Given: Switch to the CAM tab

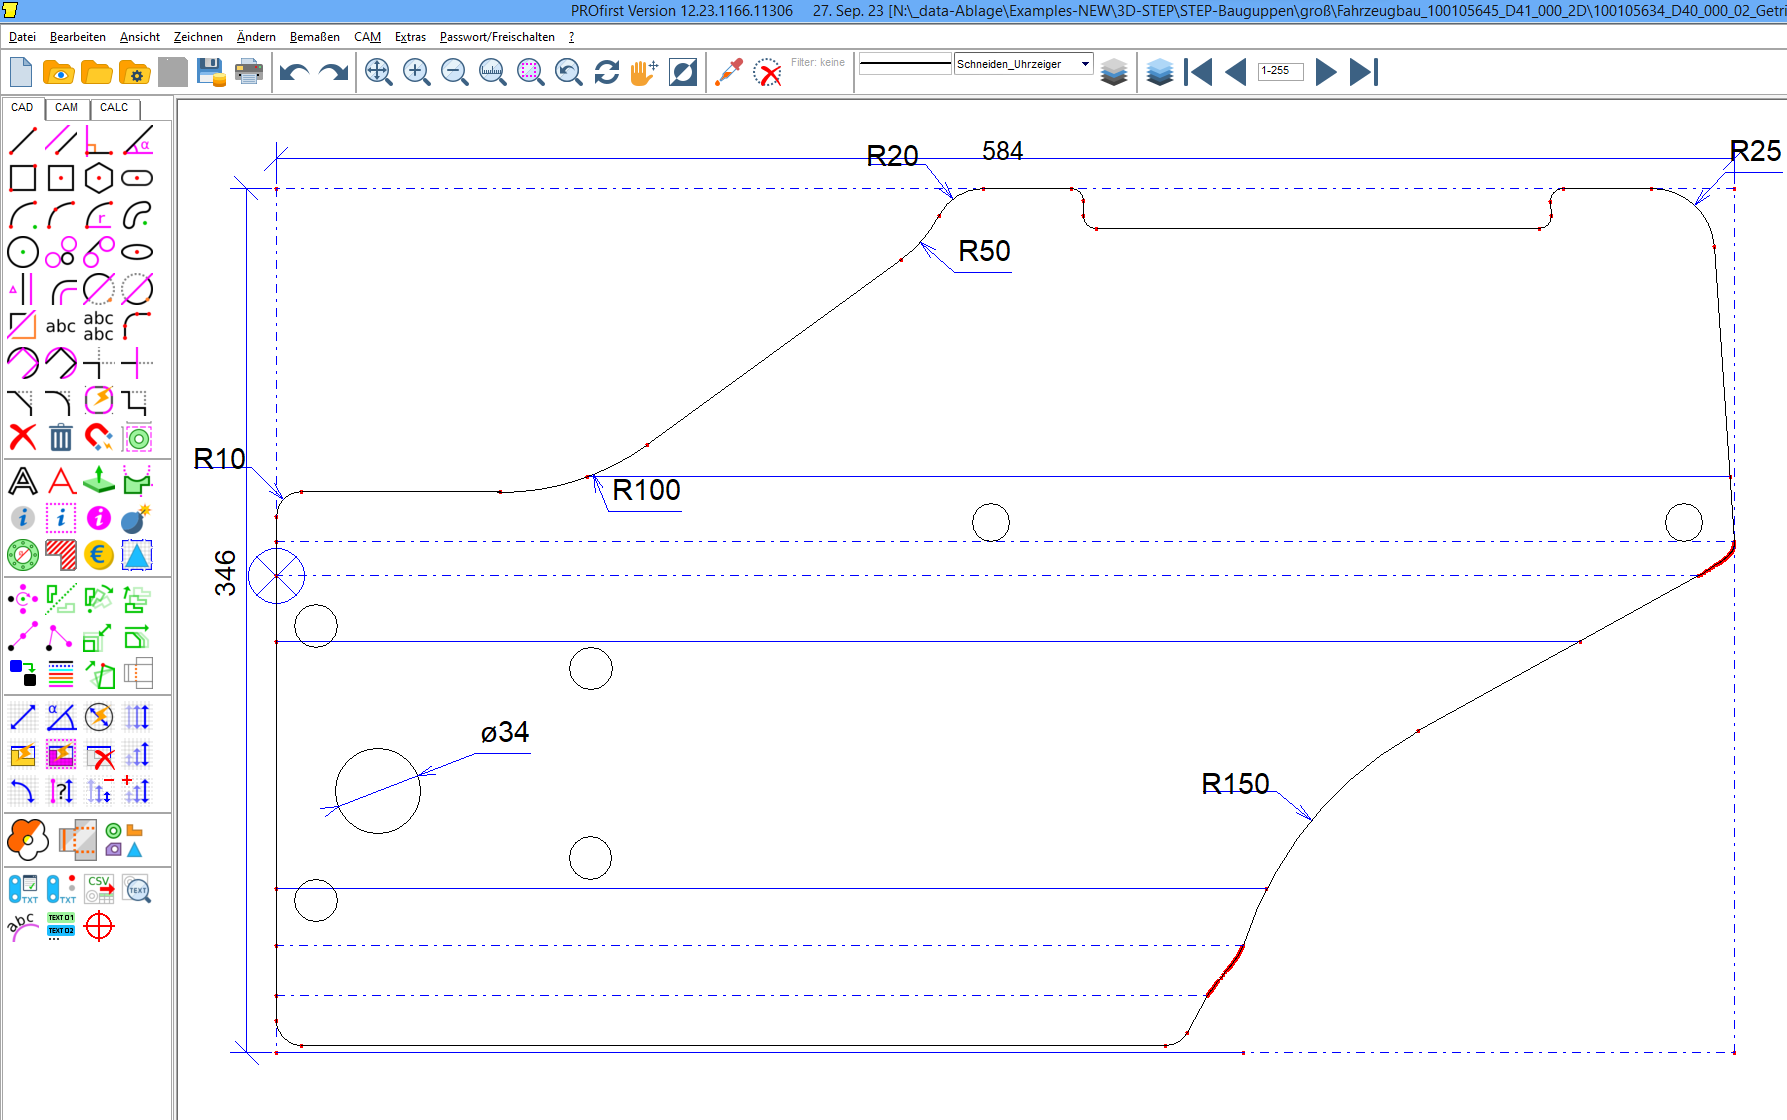Looking at the screenshot, I should point(66,108).
